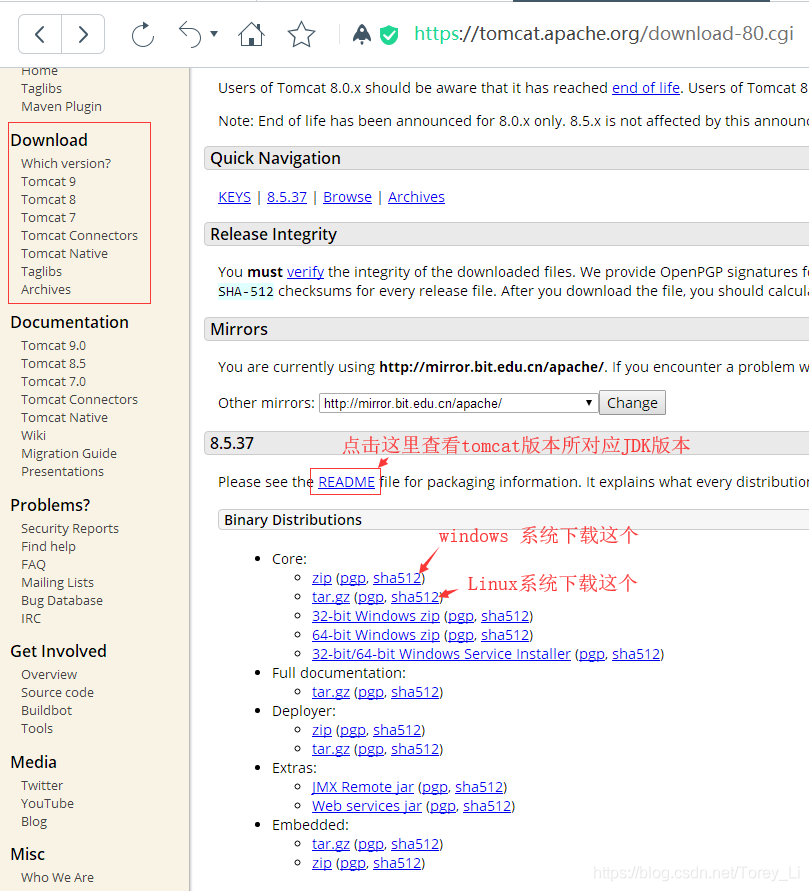The image size is (809, 891).
Task: Open Who We Are link
Action: pos(57,878)
